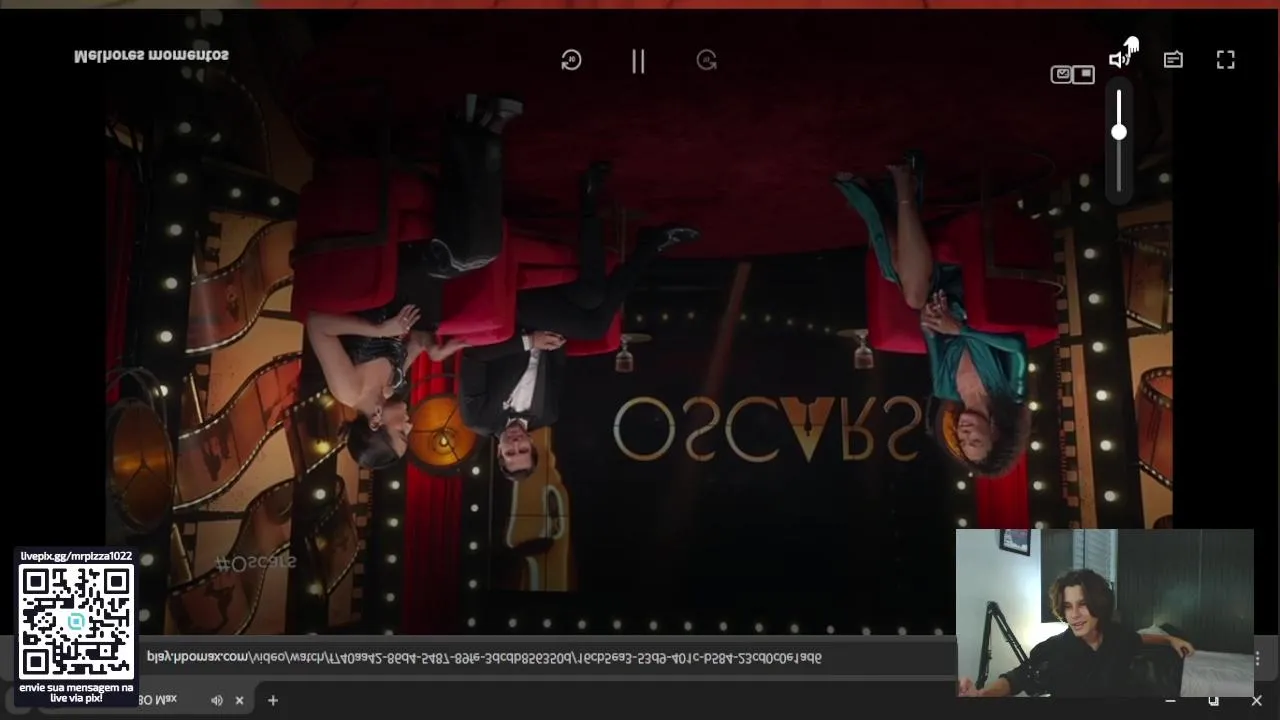Click the Melhores momentos title
The height and width of the screenshot is (720, 1280).
coord(151,55)
